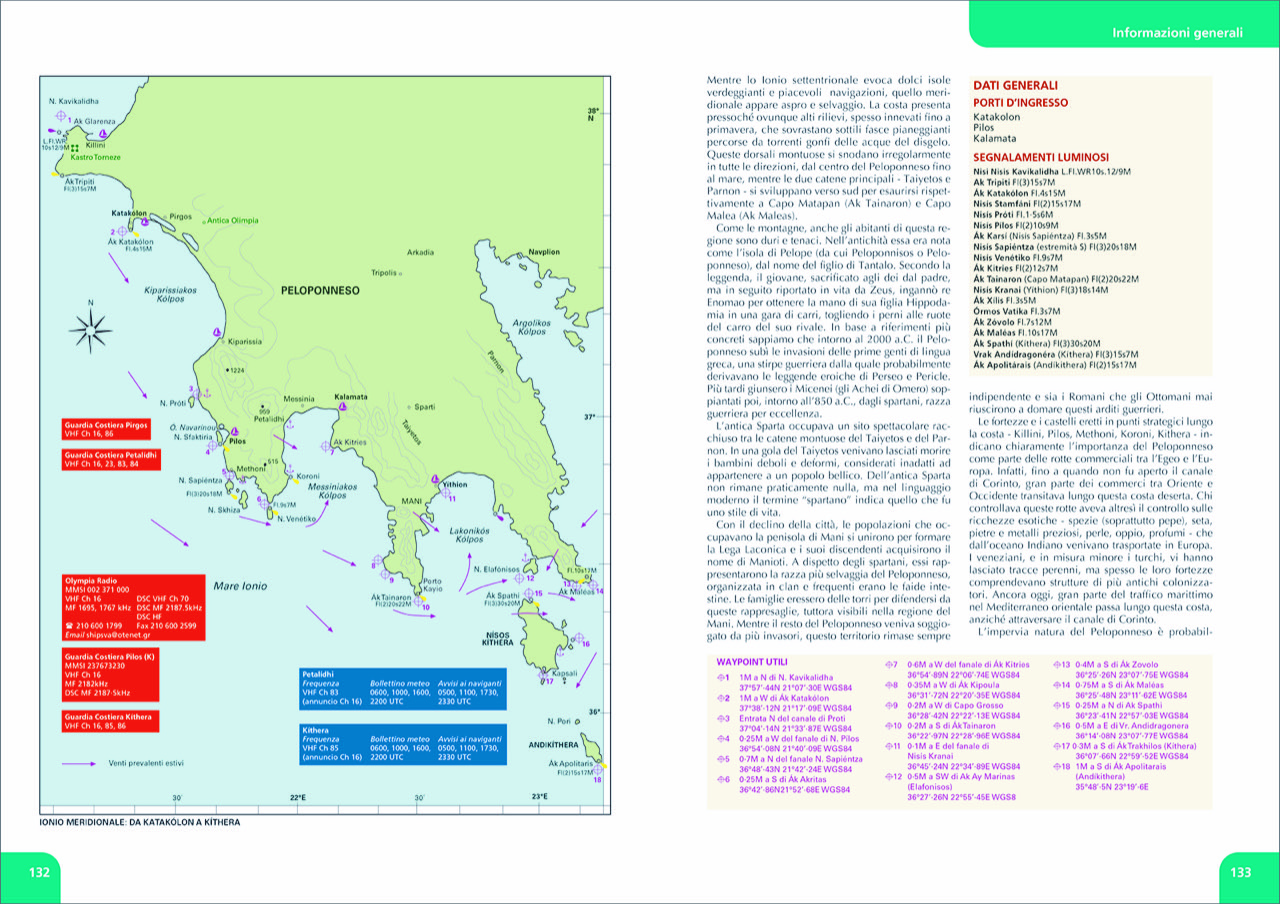The image size is (1280, 904).
Task: Click the 'Navplion' label on the map
Action: [545, 252]
